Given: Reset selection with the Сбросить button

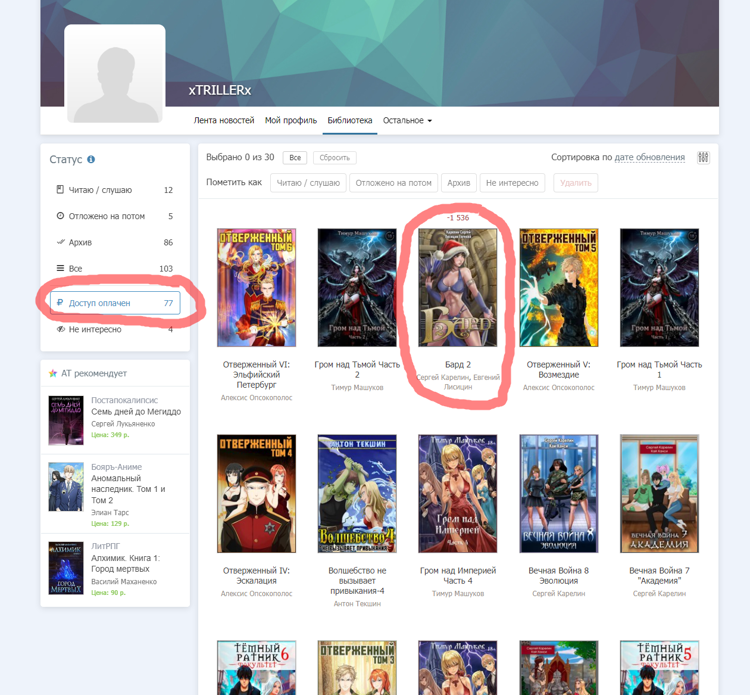Looking at the screenshot, I should pos(334,158).
